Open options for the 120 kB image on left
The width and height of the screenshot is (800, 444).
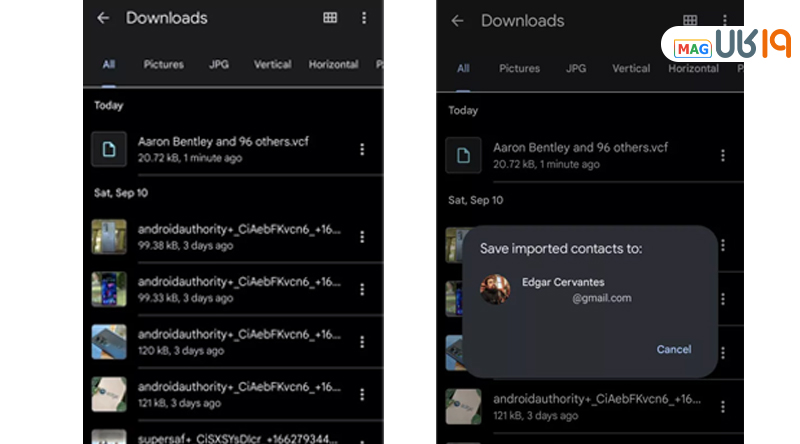[362, 341]
